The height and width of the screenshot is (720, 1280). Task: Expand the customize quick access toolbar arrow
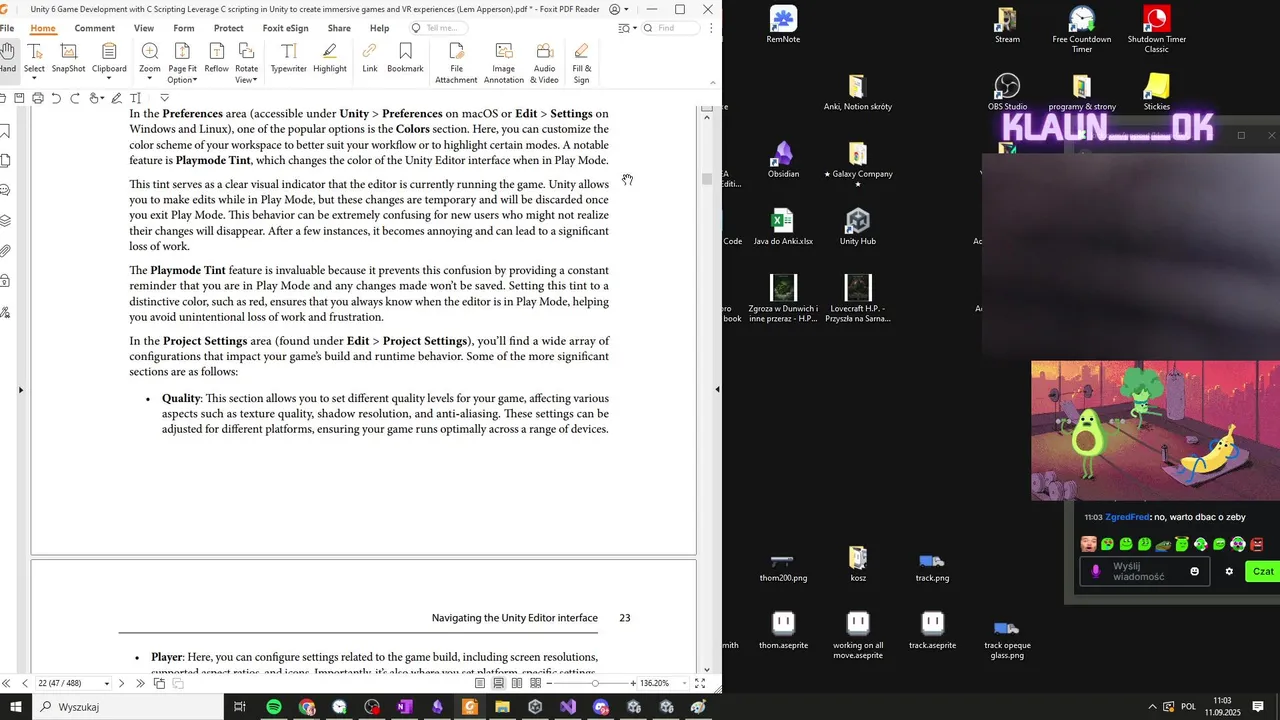pyautogui.click(x=165, y=98)
